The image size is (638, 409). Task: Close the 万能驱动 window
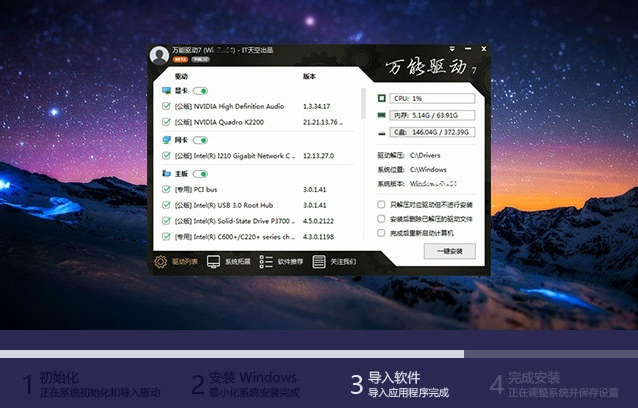click(484, 49)
